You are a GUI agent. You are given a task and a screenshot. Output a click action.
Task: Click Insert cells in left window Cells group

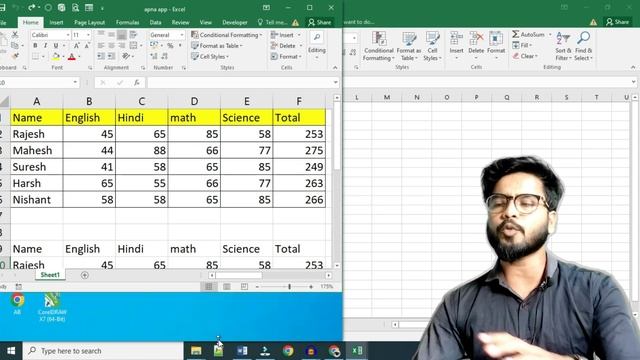tap(286, 35)
